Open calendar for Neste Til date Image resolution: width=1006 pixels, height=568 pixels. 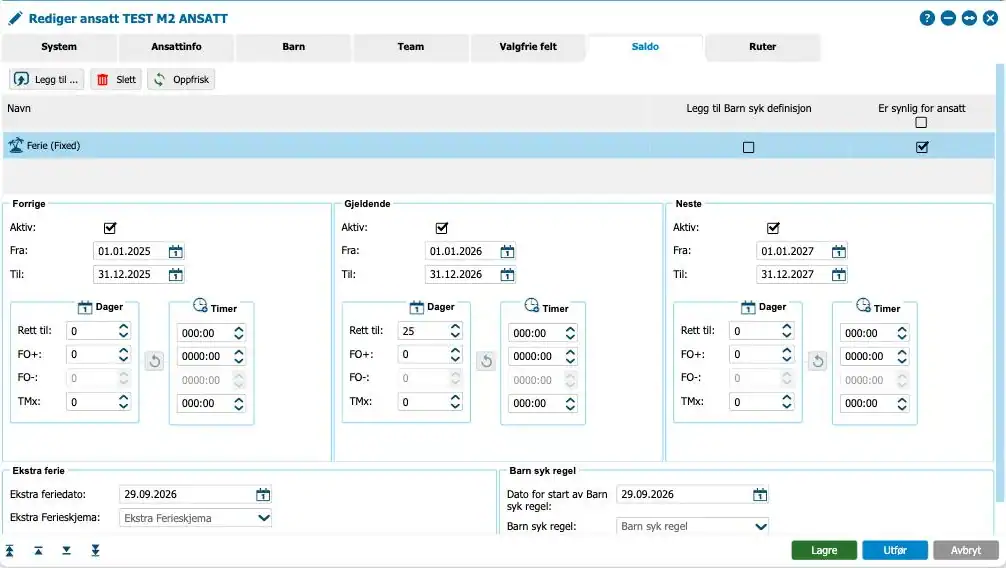(839, 275)
